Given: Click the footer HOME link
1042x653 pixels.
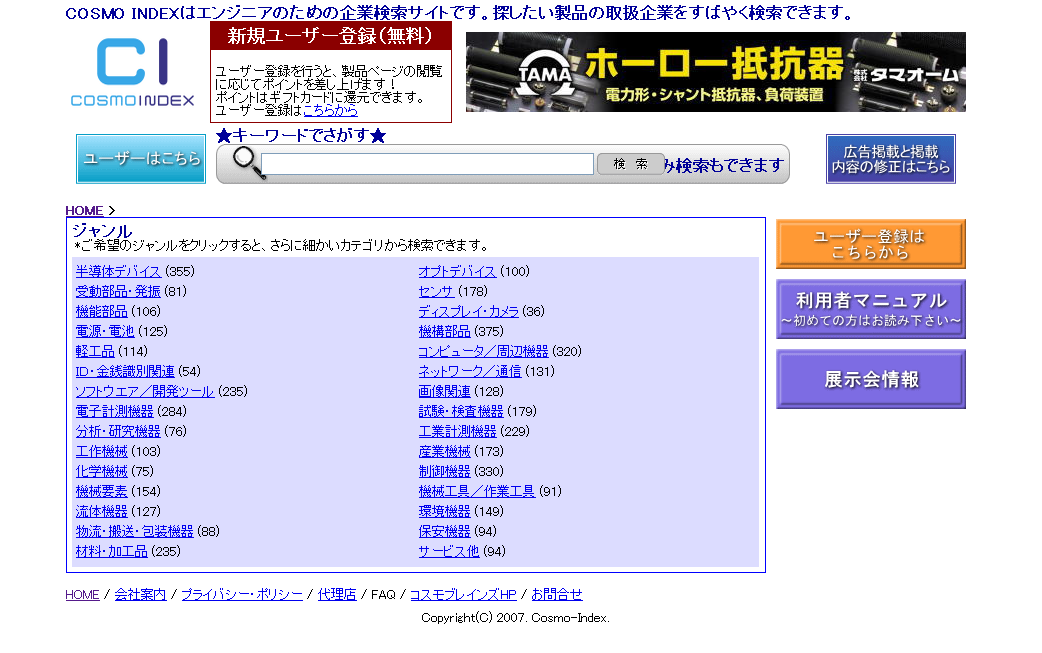Looking at the screenshot, I should click(x=82, y=595).
